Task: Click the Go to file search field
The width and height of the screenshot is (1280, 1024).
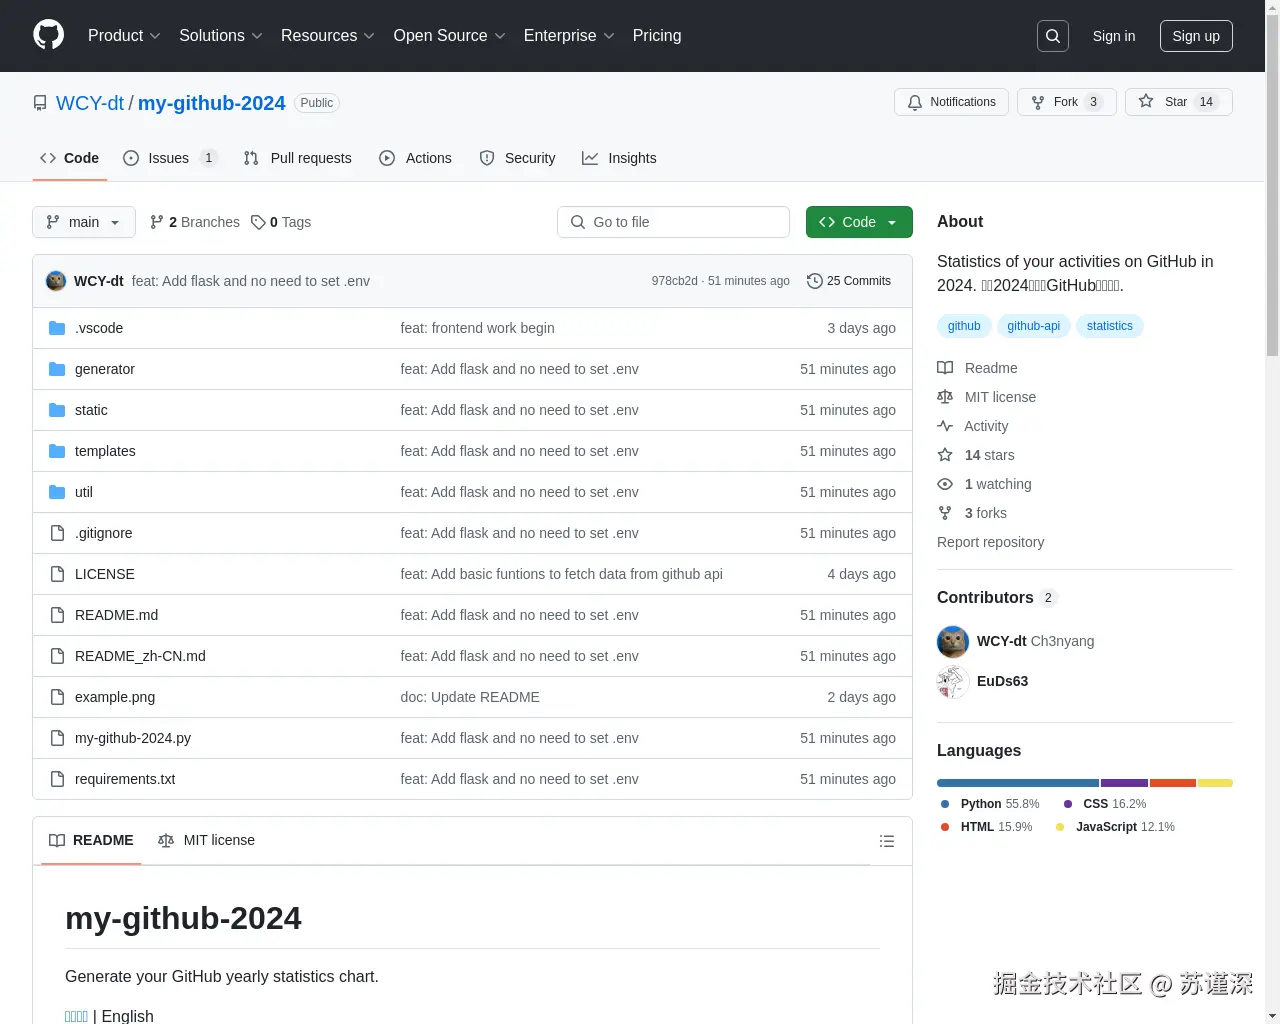Action: tap(673, 222)
